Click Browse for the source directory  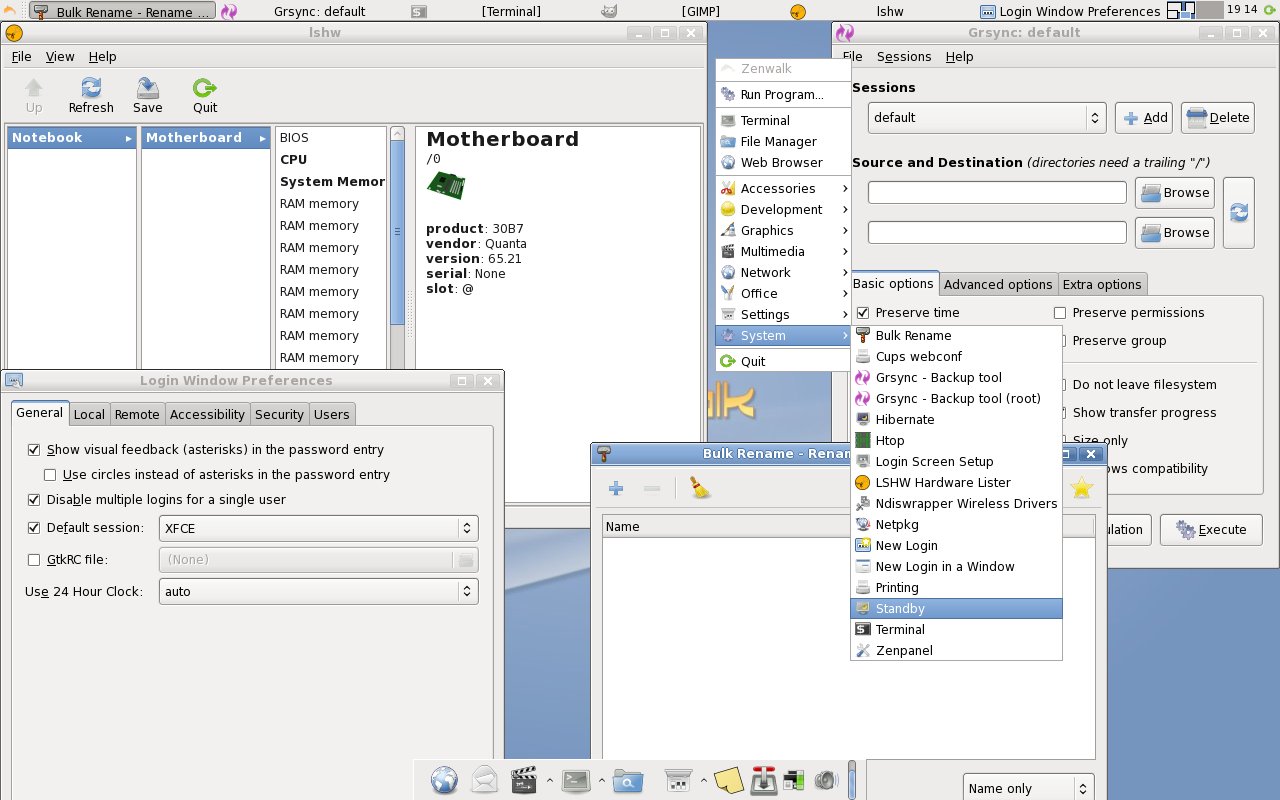click(x=1175, y=192)
